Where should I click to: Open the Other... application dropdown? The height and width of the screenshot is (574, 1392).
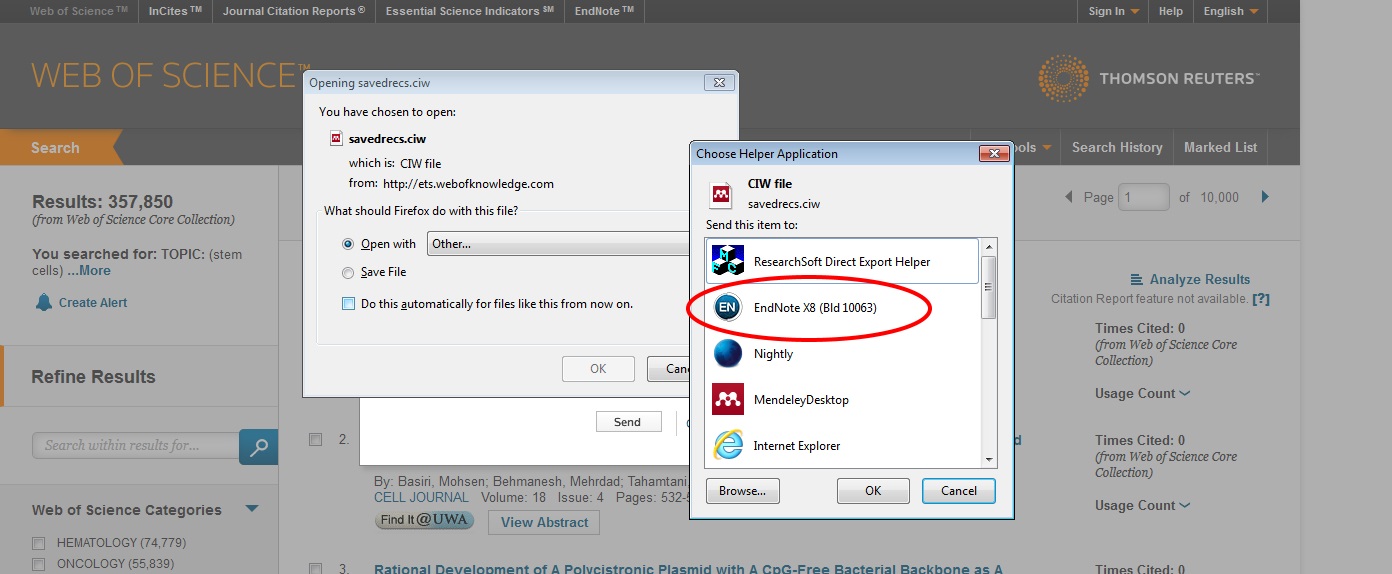click(558, 244)
